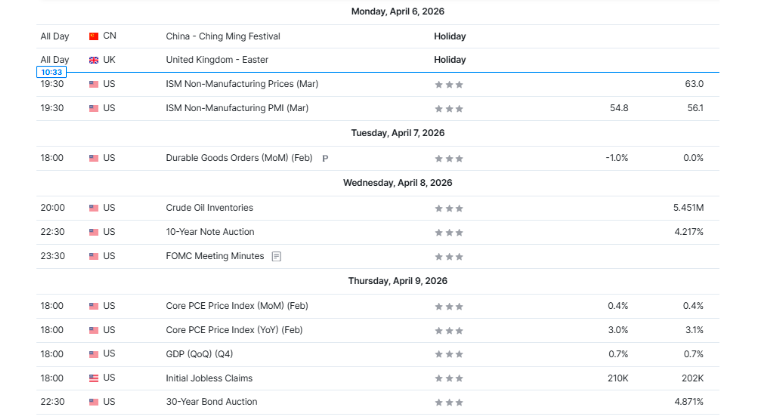Click the star rating for Core PCE Price Index (YoY)
This screenshot has height=416, width=768.
[x=448, y=330]
